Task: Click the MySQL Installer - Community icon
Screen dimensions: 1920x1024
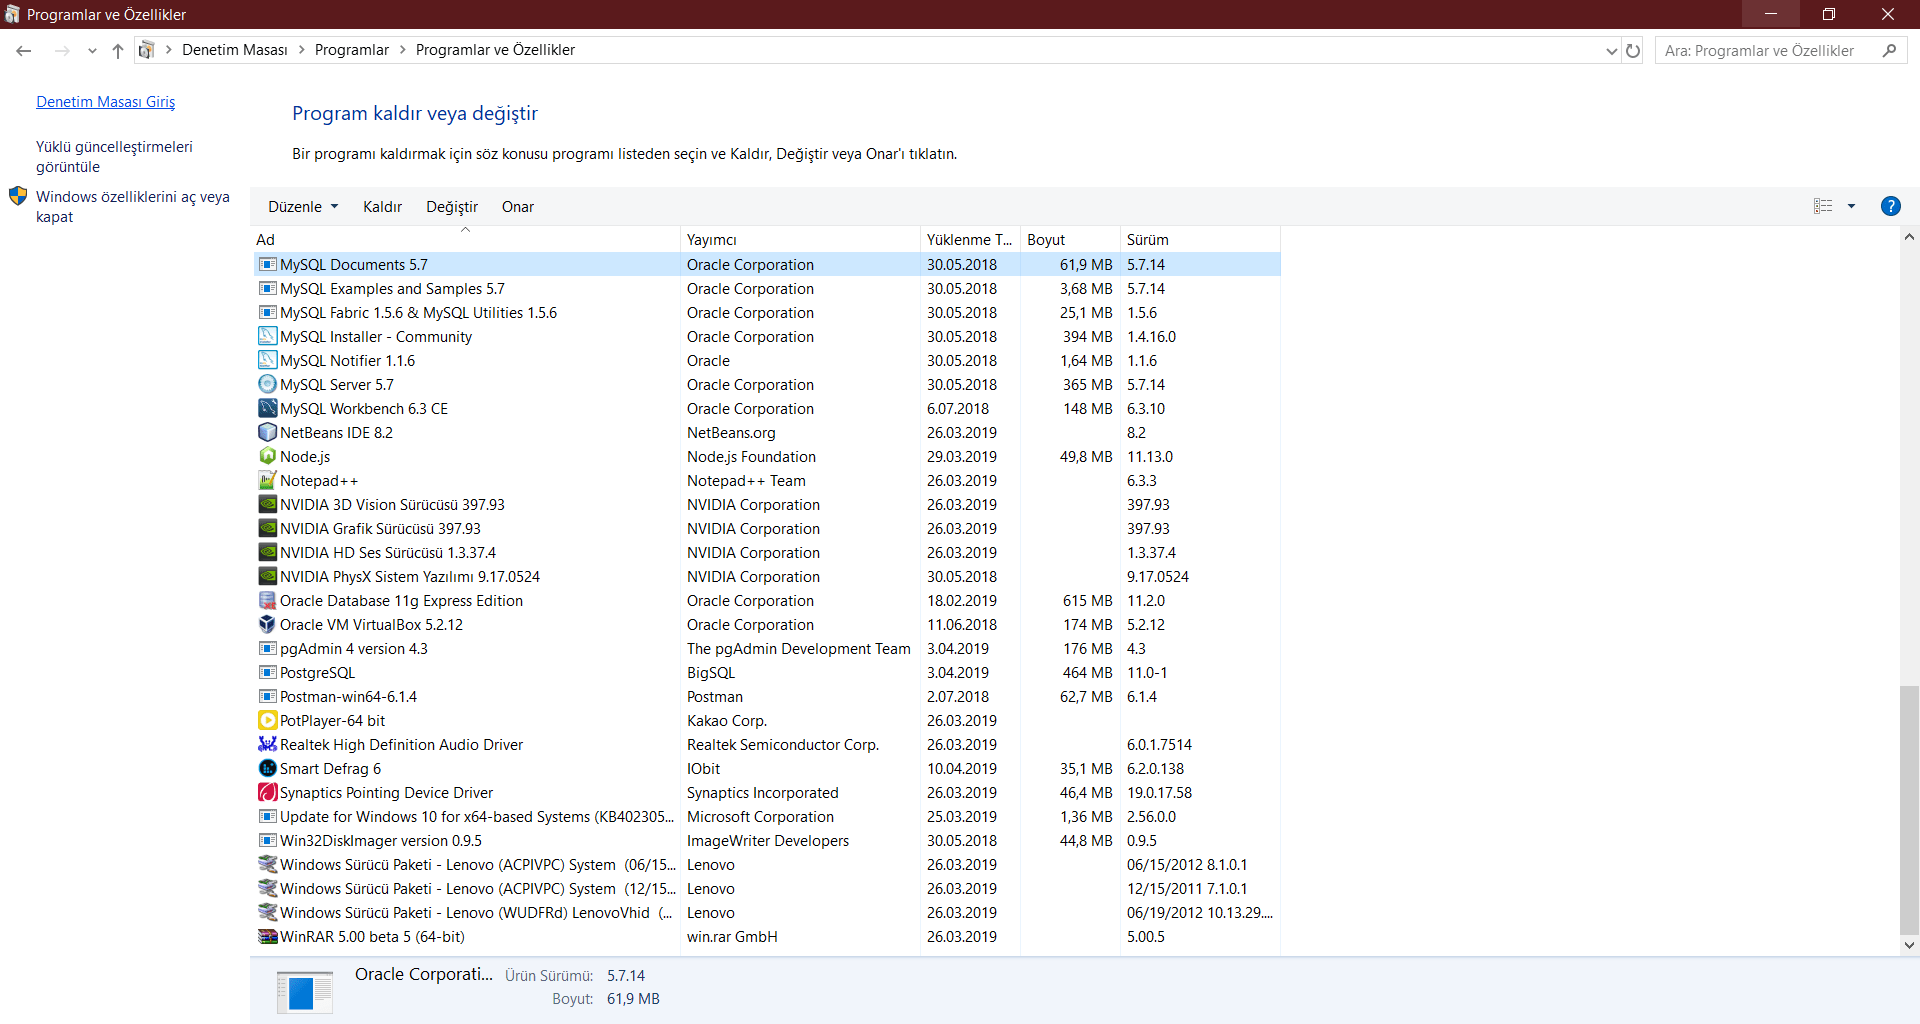Action: 267,336
